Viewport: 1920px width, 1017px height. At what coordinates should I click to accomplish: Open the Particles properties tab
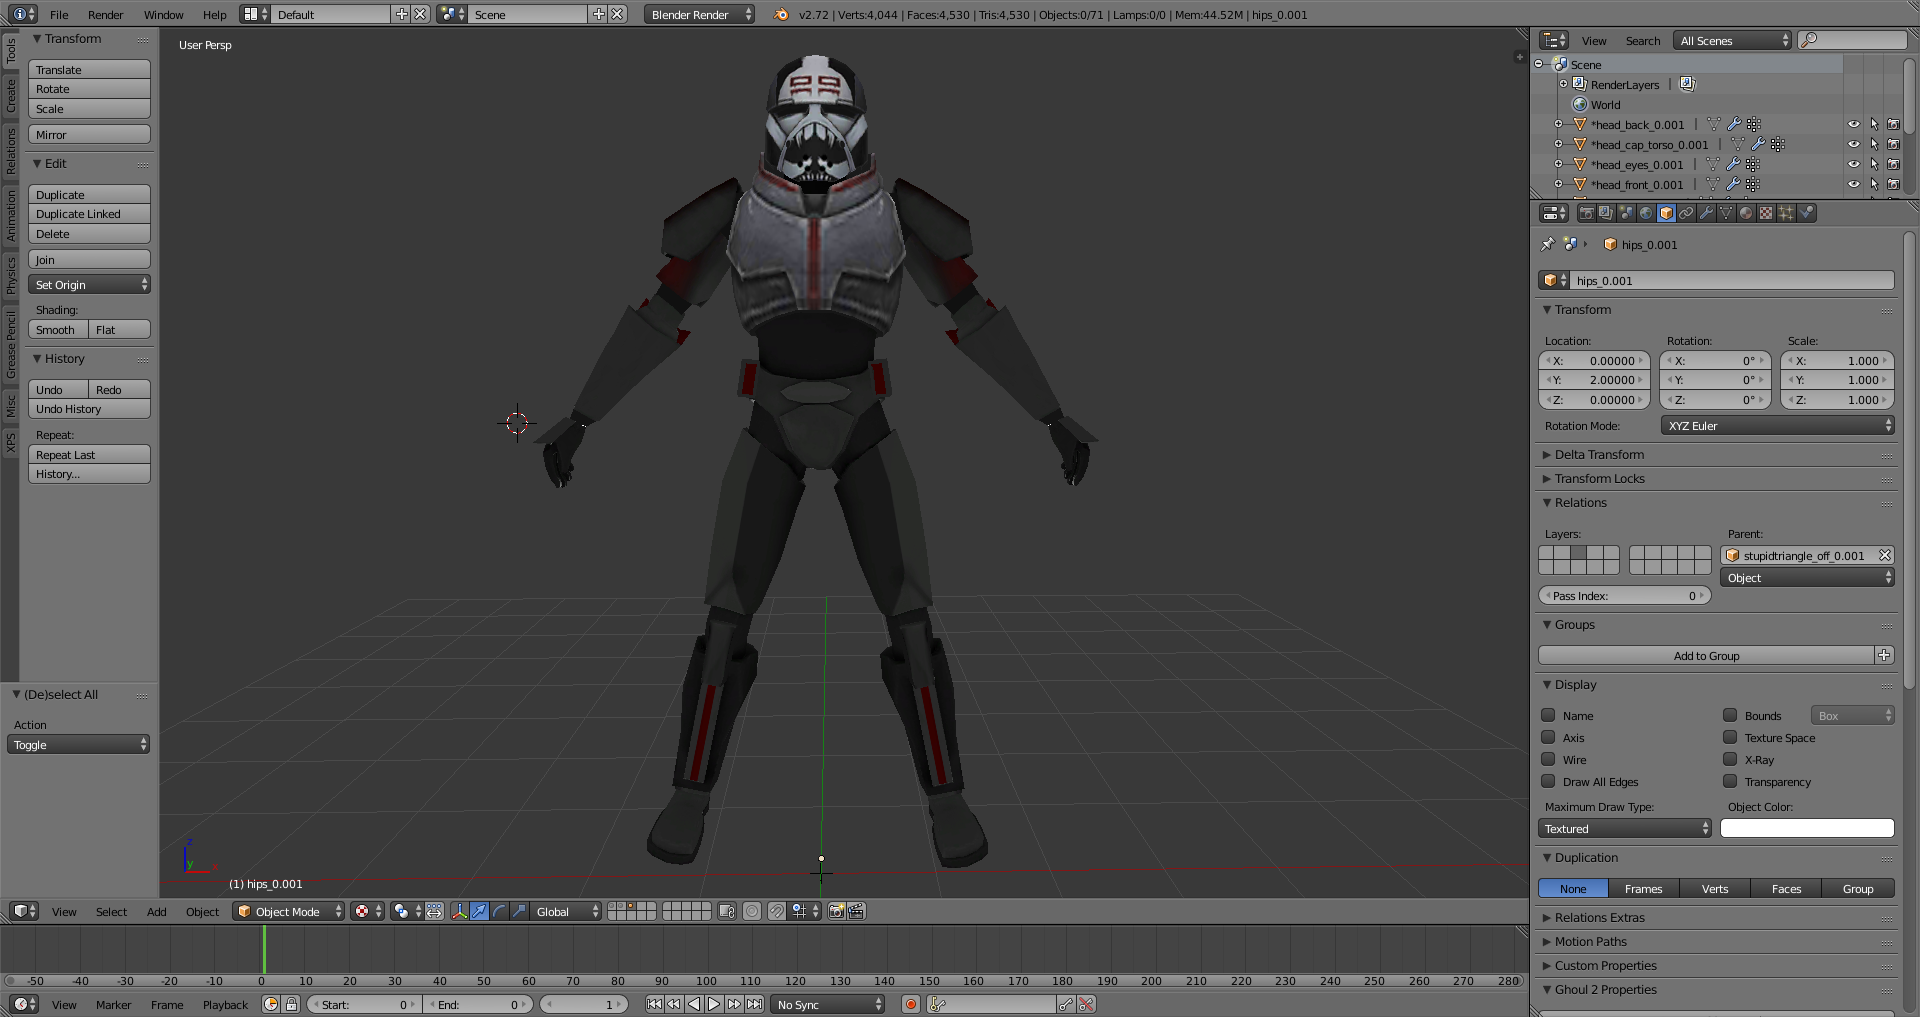point(1786,213)
